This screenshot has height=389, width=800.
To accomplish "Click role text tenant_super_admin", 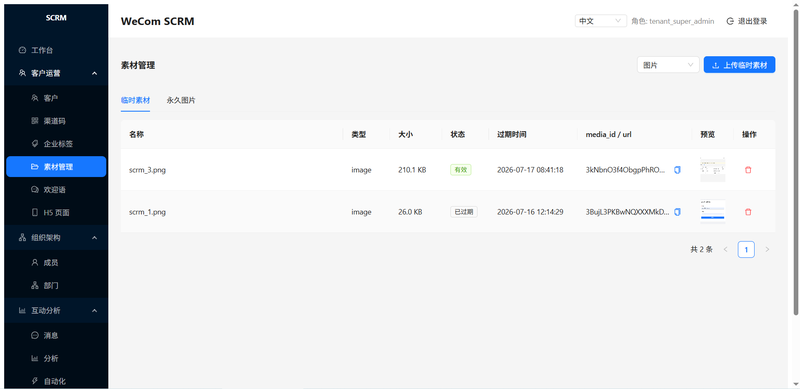I will [x=682, y=21].
